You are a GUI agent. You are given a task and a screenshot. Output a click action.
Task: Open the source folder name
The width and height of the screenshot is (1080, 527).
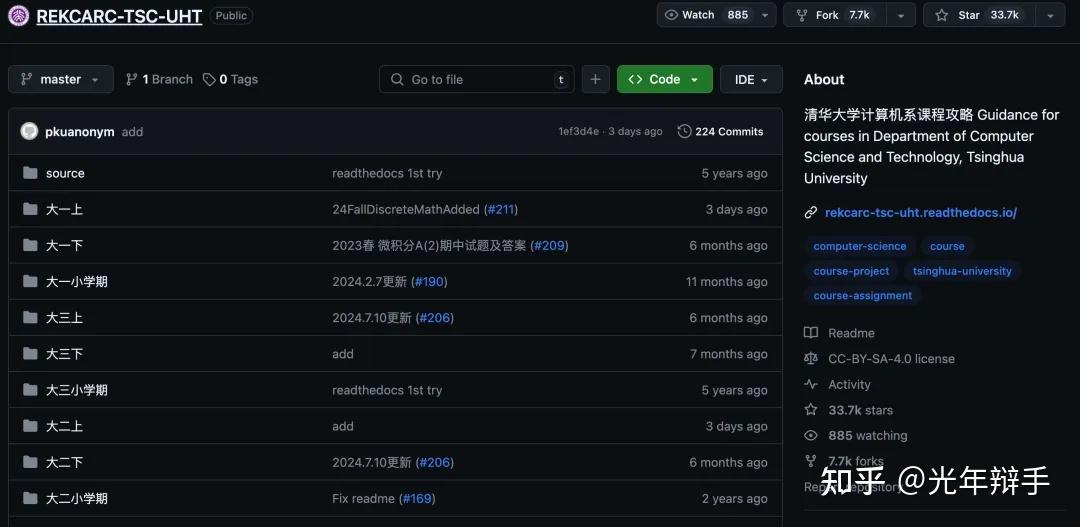coord(65,174)
